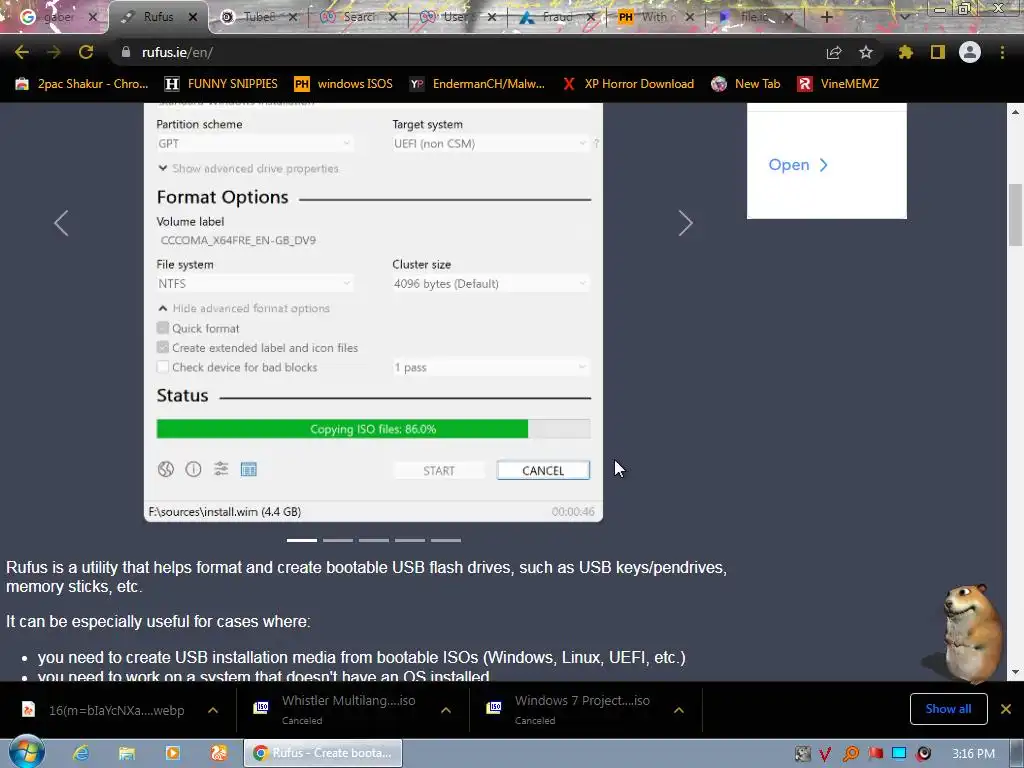Open the File system NTFS dropdown
1024x768 pixels.
pyautogui.click(x=255, y=283)
